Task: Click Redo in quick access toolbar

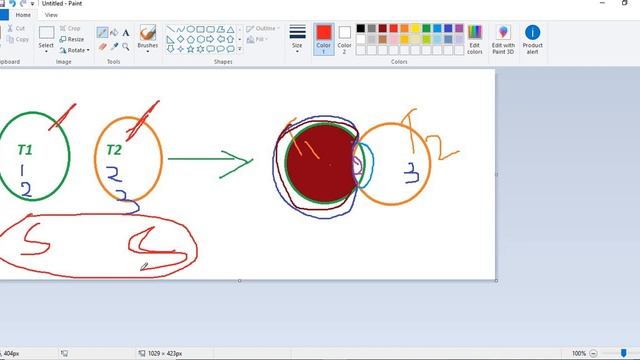Action: (23, 3)
